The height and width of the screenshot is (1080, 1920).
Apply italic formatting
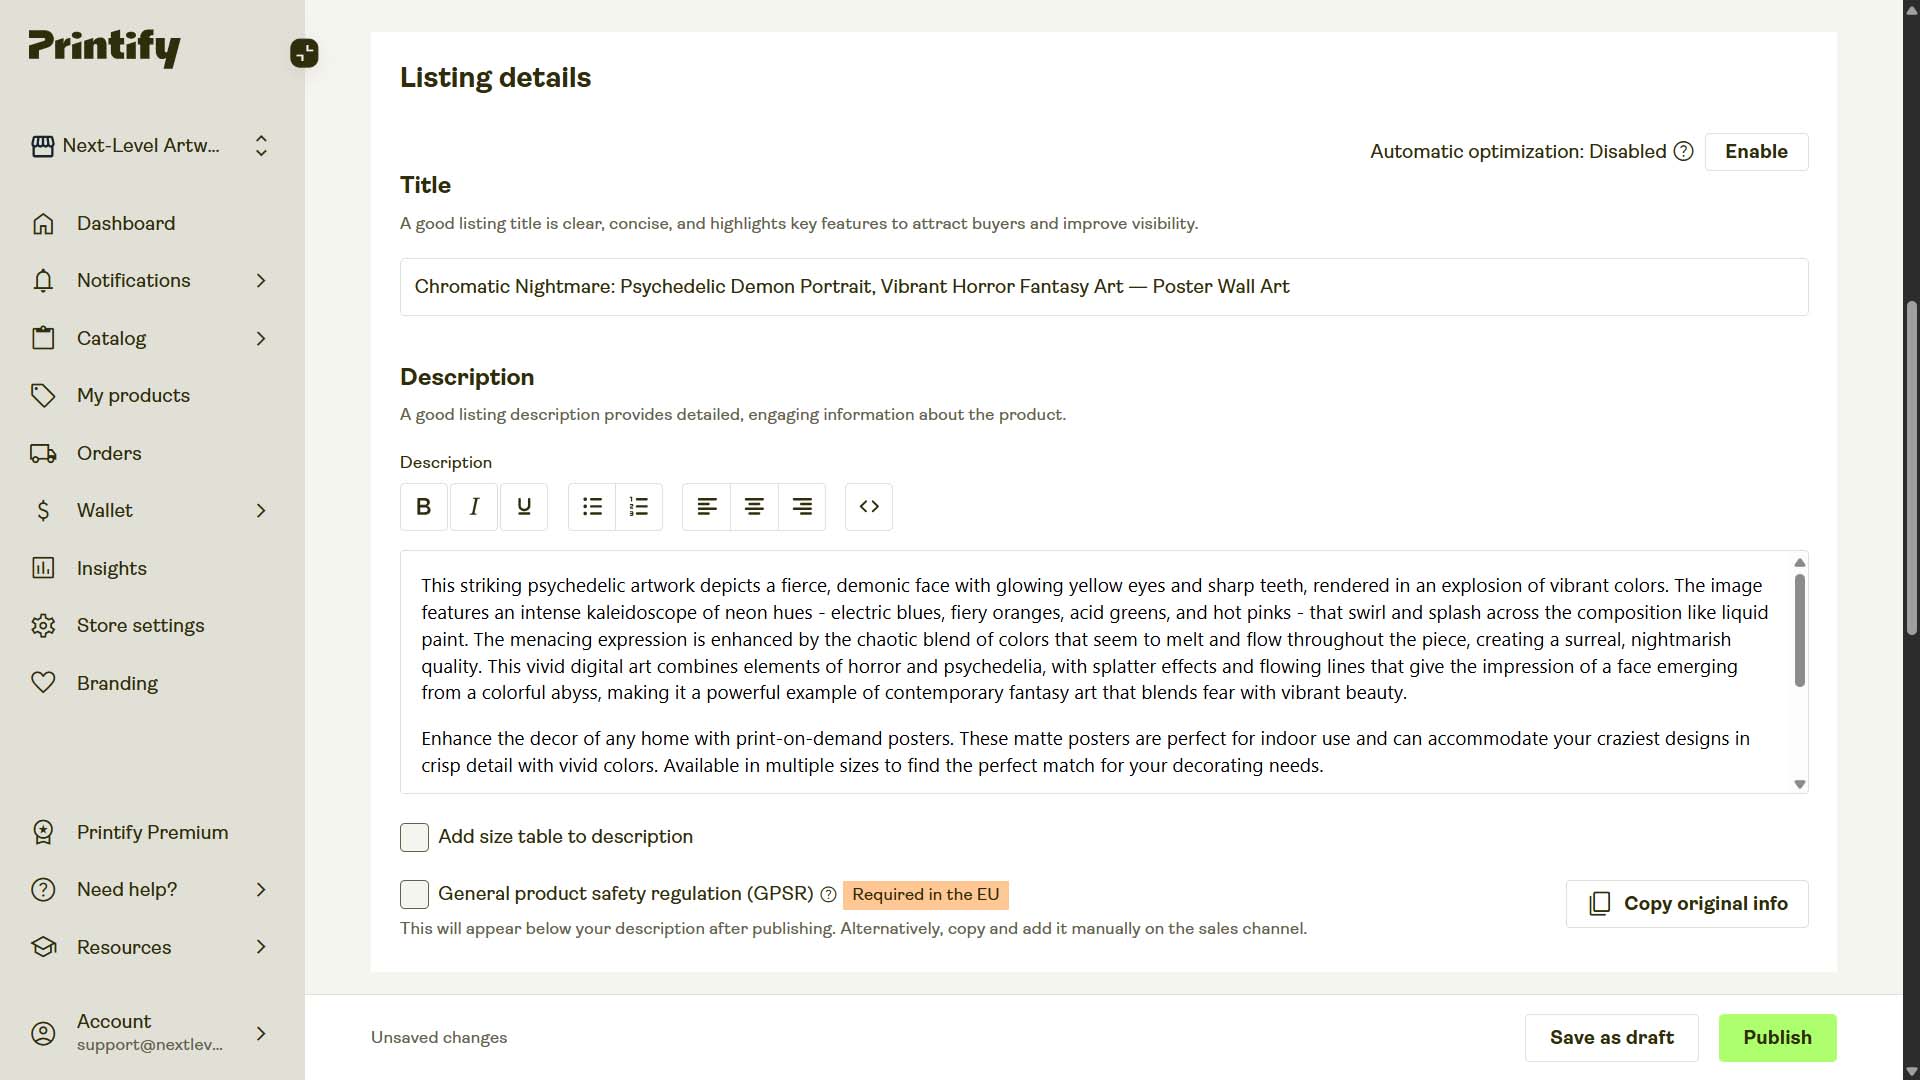474,507
